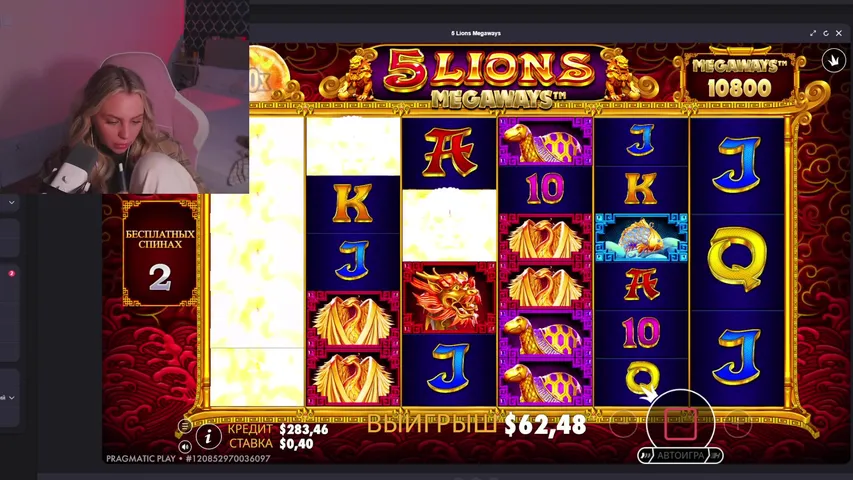Click the red dragon symbol on reels
The width and height of the screenshot is (853, 480).
pyautogui.click(x=449, y=298)
